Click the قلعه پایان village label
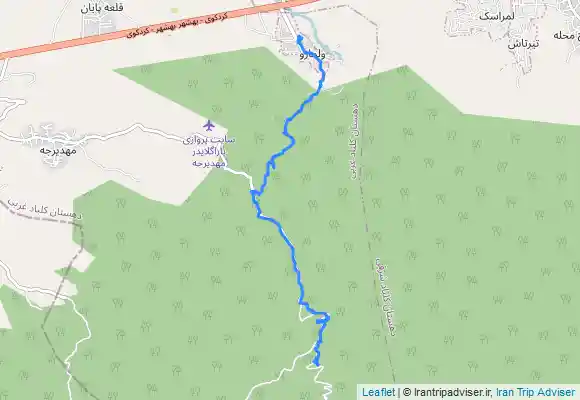Viewport: 580px width, 400px height. [x=102, y=8]
